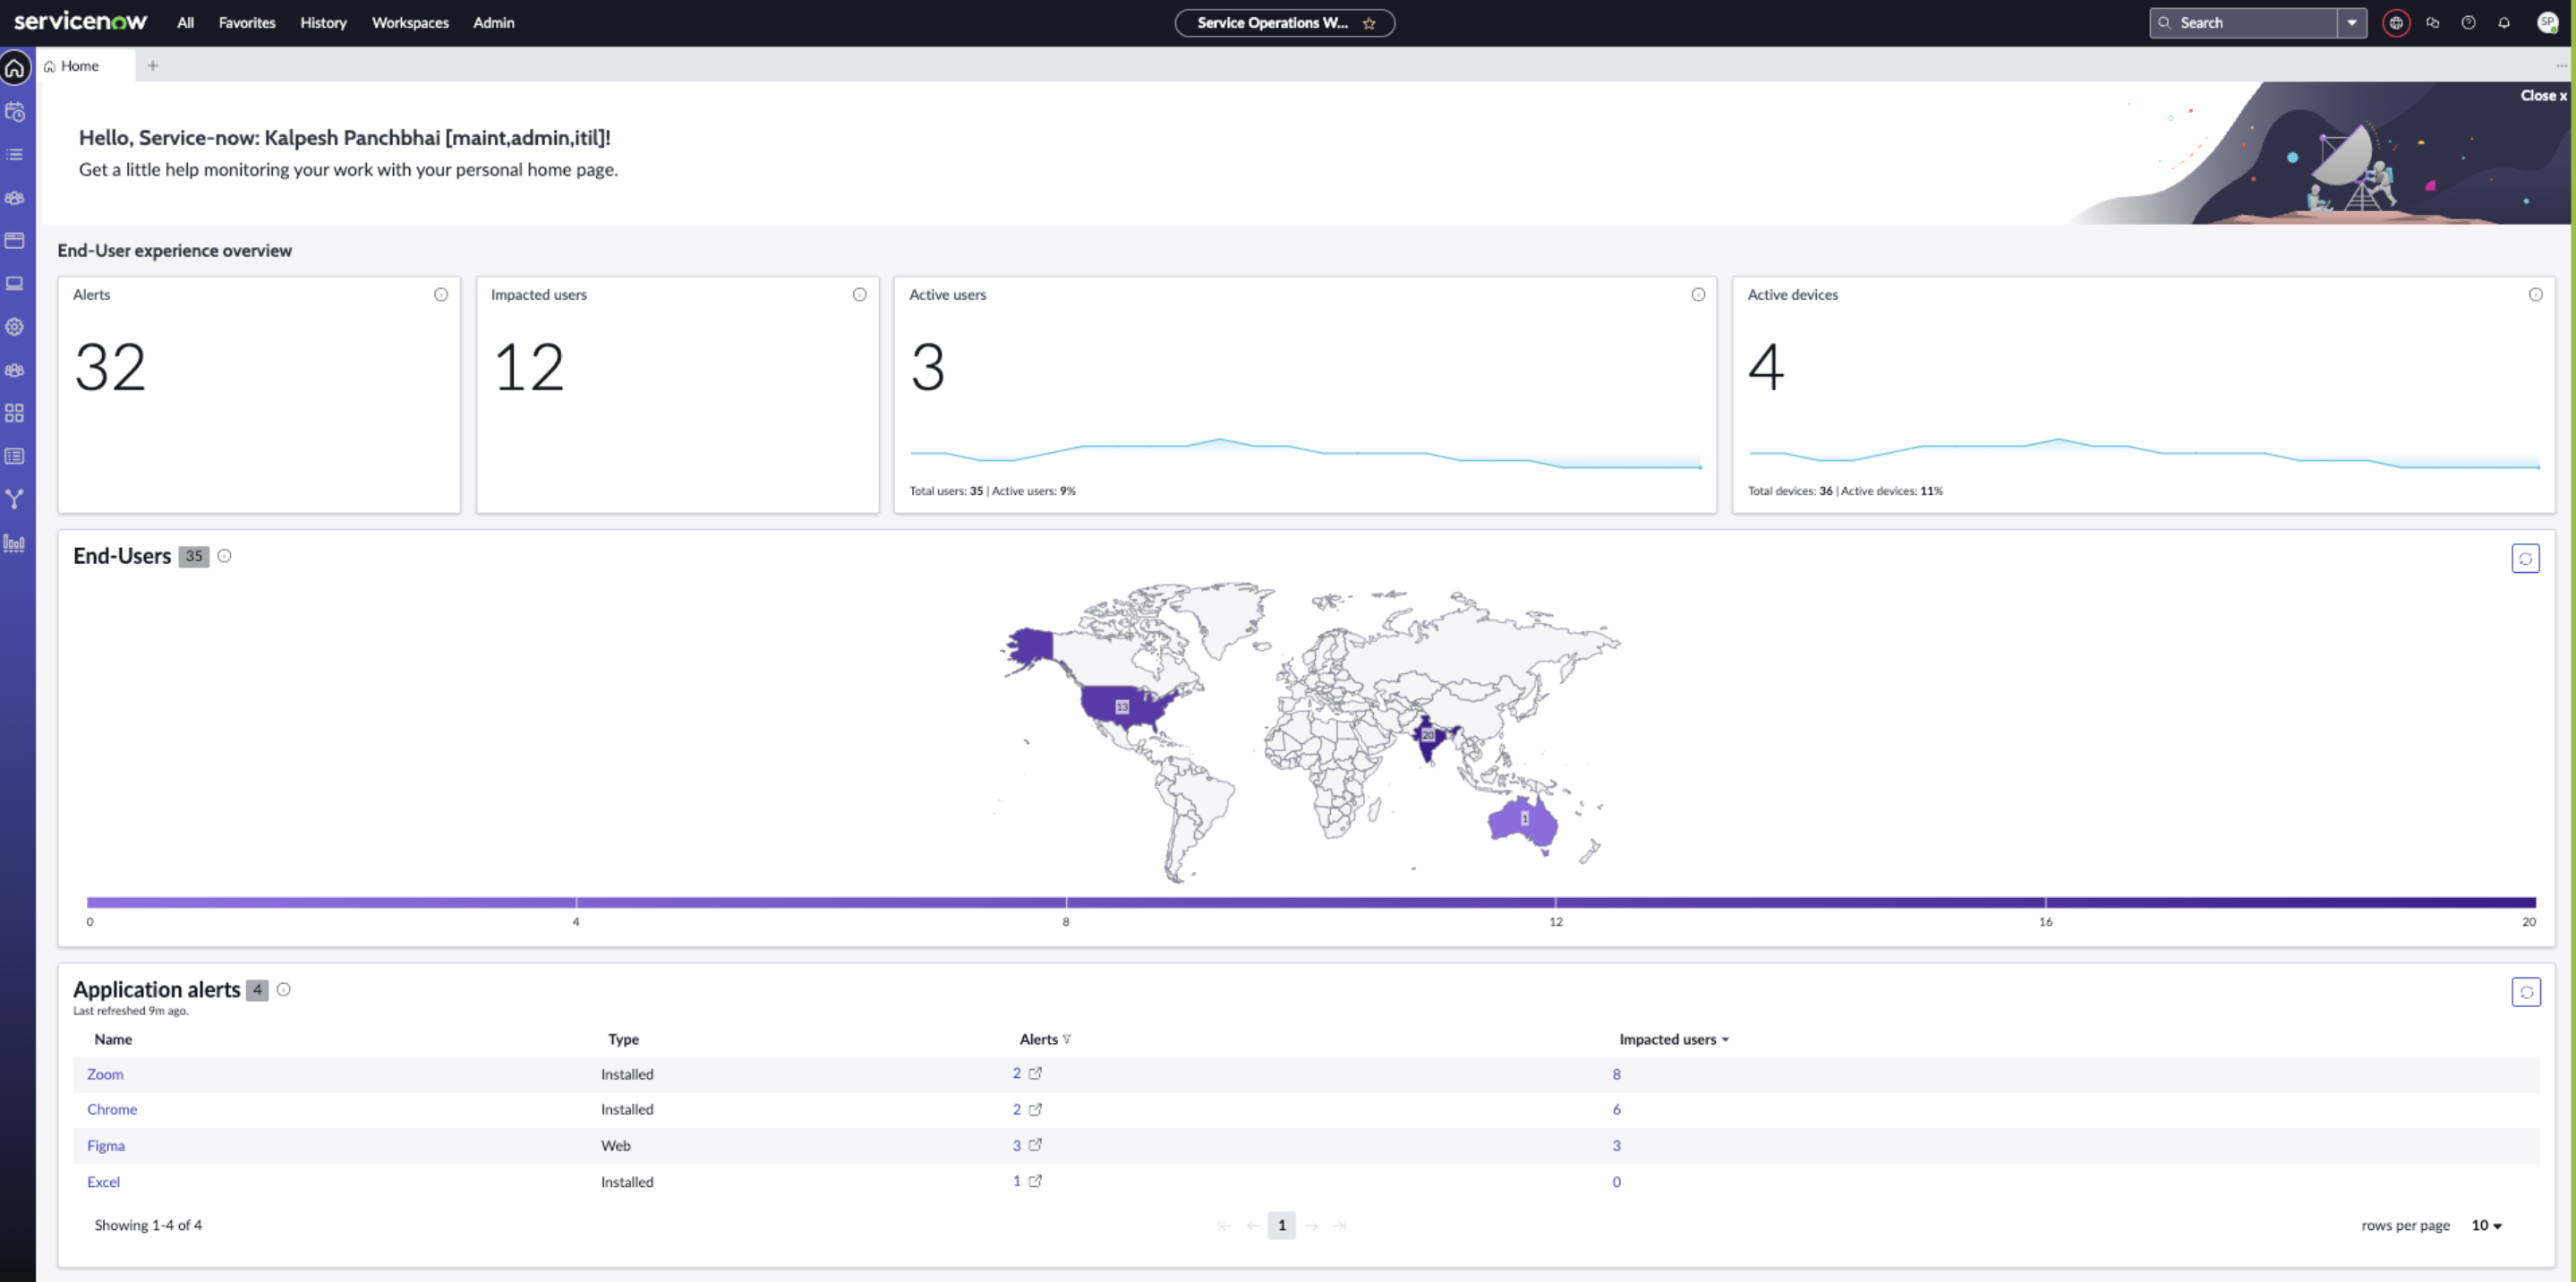
Task: Filter the Alerts column header
Action: [x=1066, y=1039]
